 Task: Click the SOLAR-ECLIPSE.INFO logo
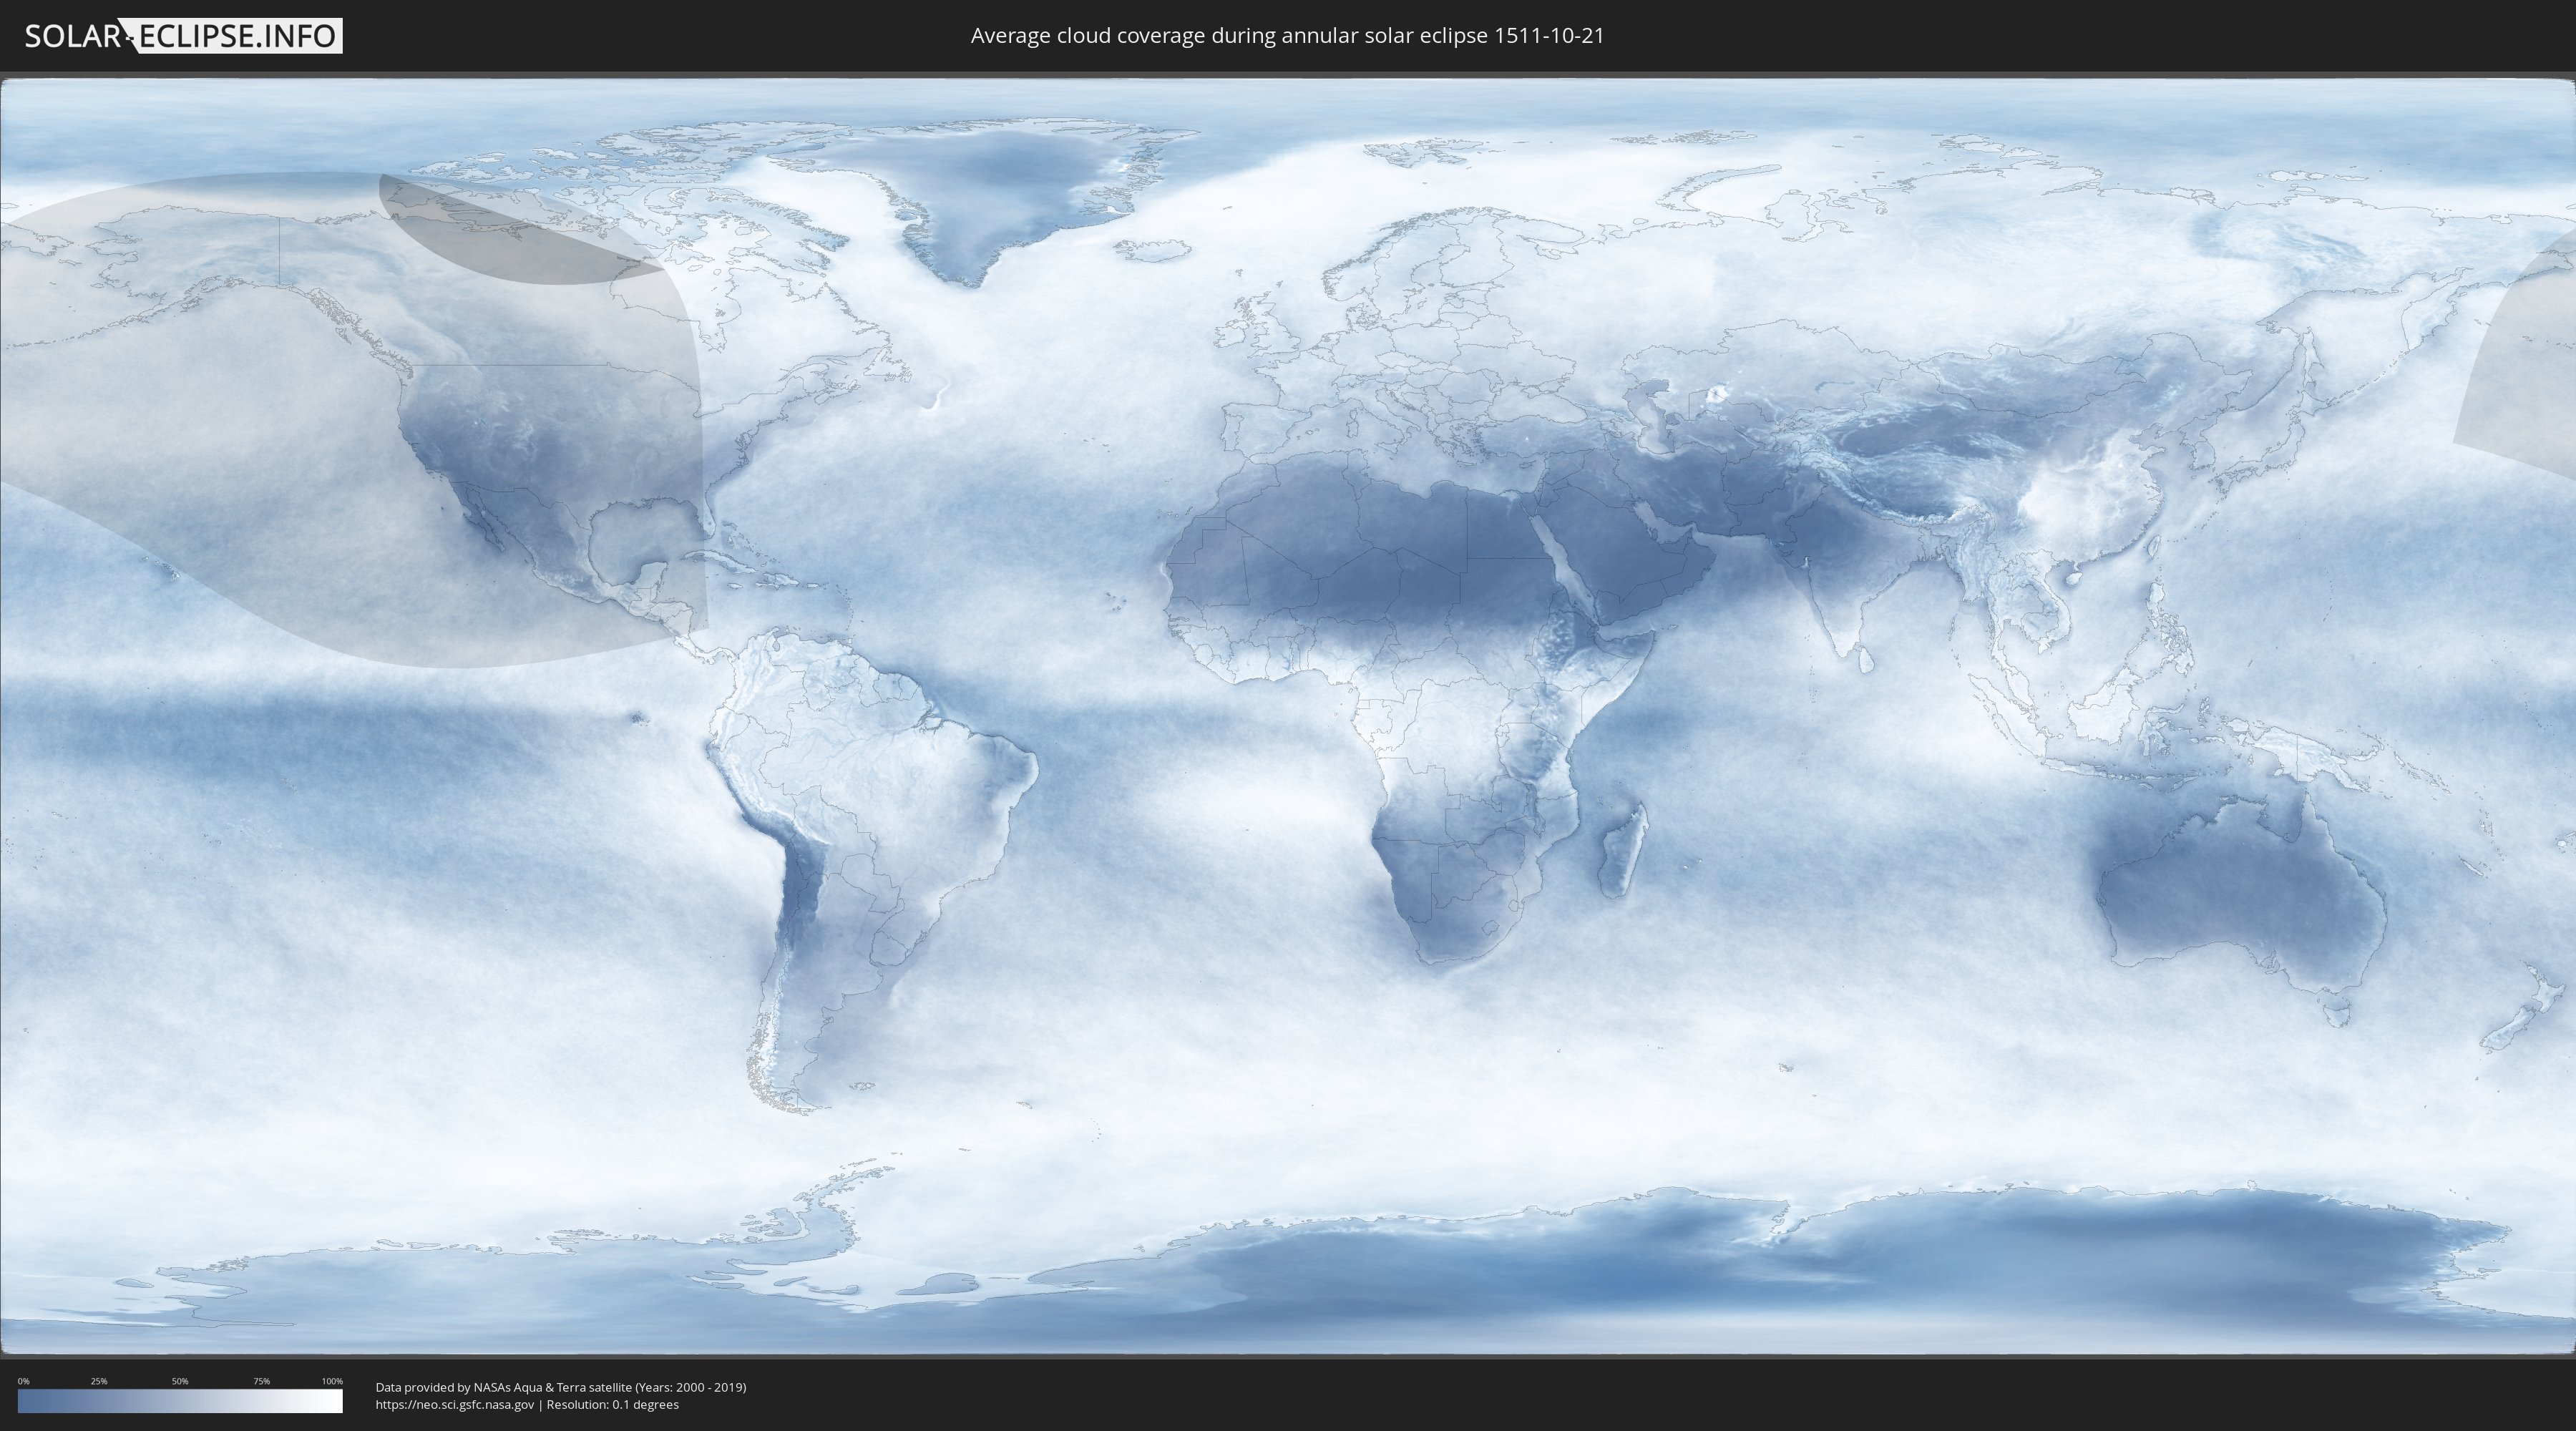point(182,36)
